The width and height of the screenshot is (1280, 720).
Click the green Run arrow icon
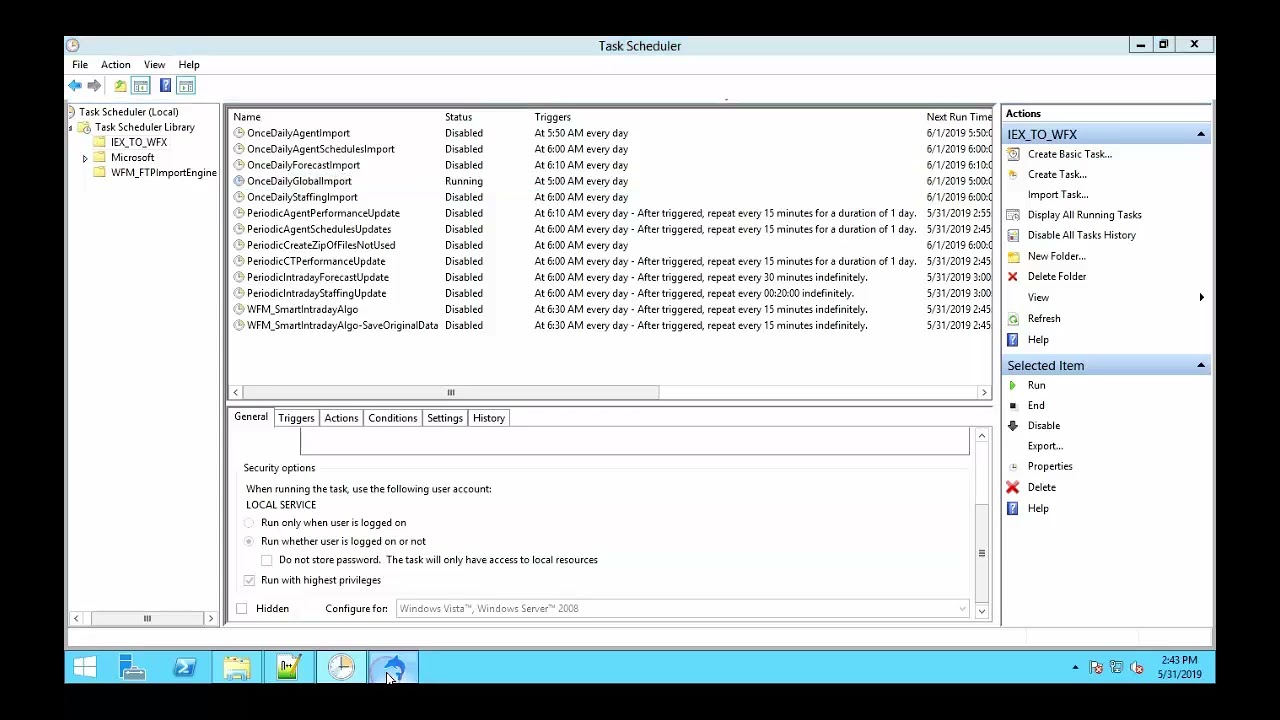[1013, 385]
